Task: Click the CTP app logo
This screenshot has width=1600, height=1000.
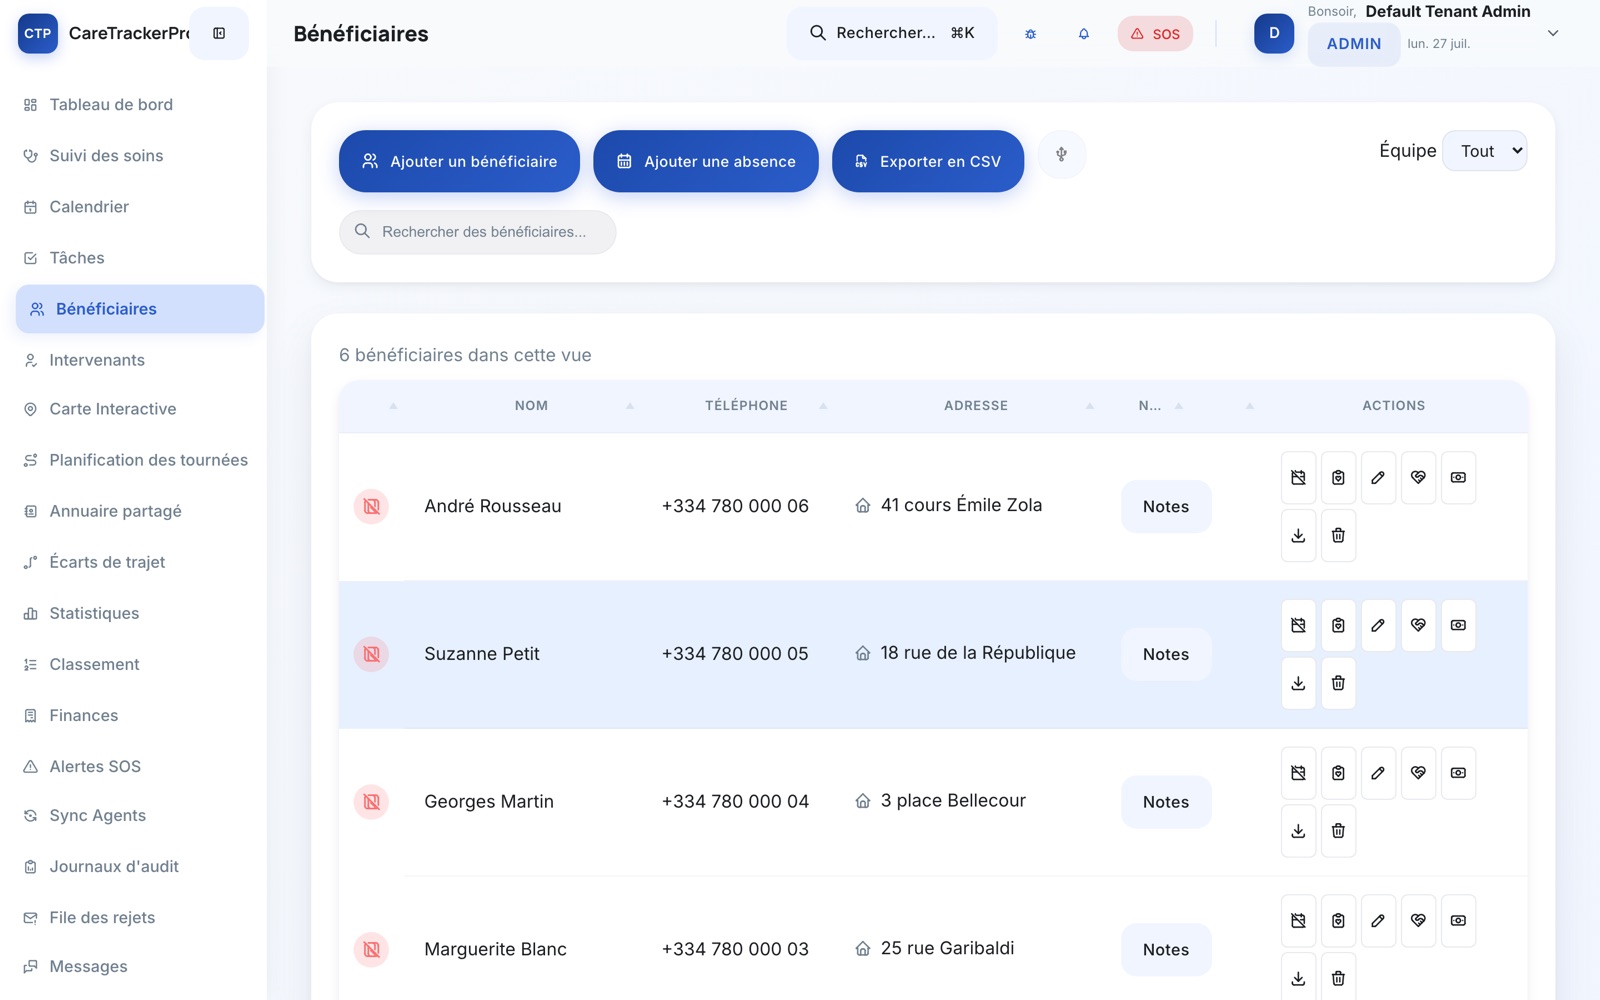Action: (x=38, y=33)
